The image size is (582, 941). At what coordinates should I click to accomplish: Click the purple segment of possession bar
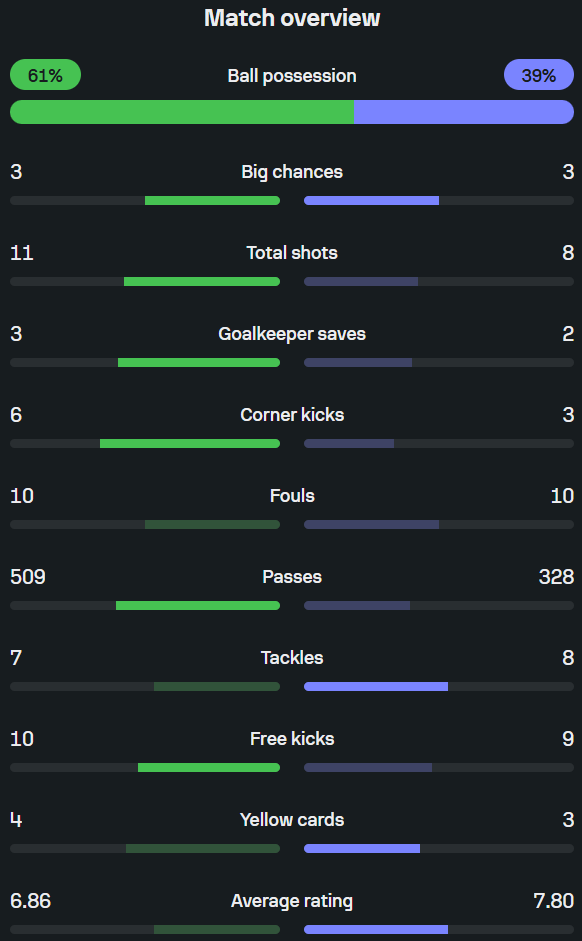(x=464, y=112)
